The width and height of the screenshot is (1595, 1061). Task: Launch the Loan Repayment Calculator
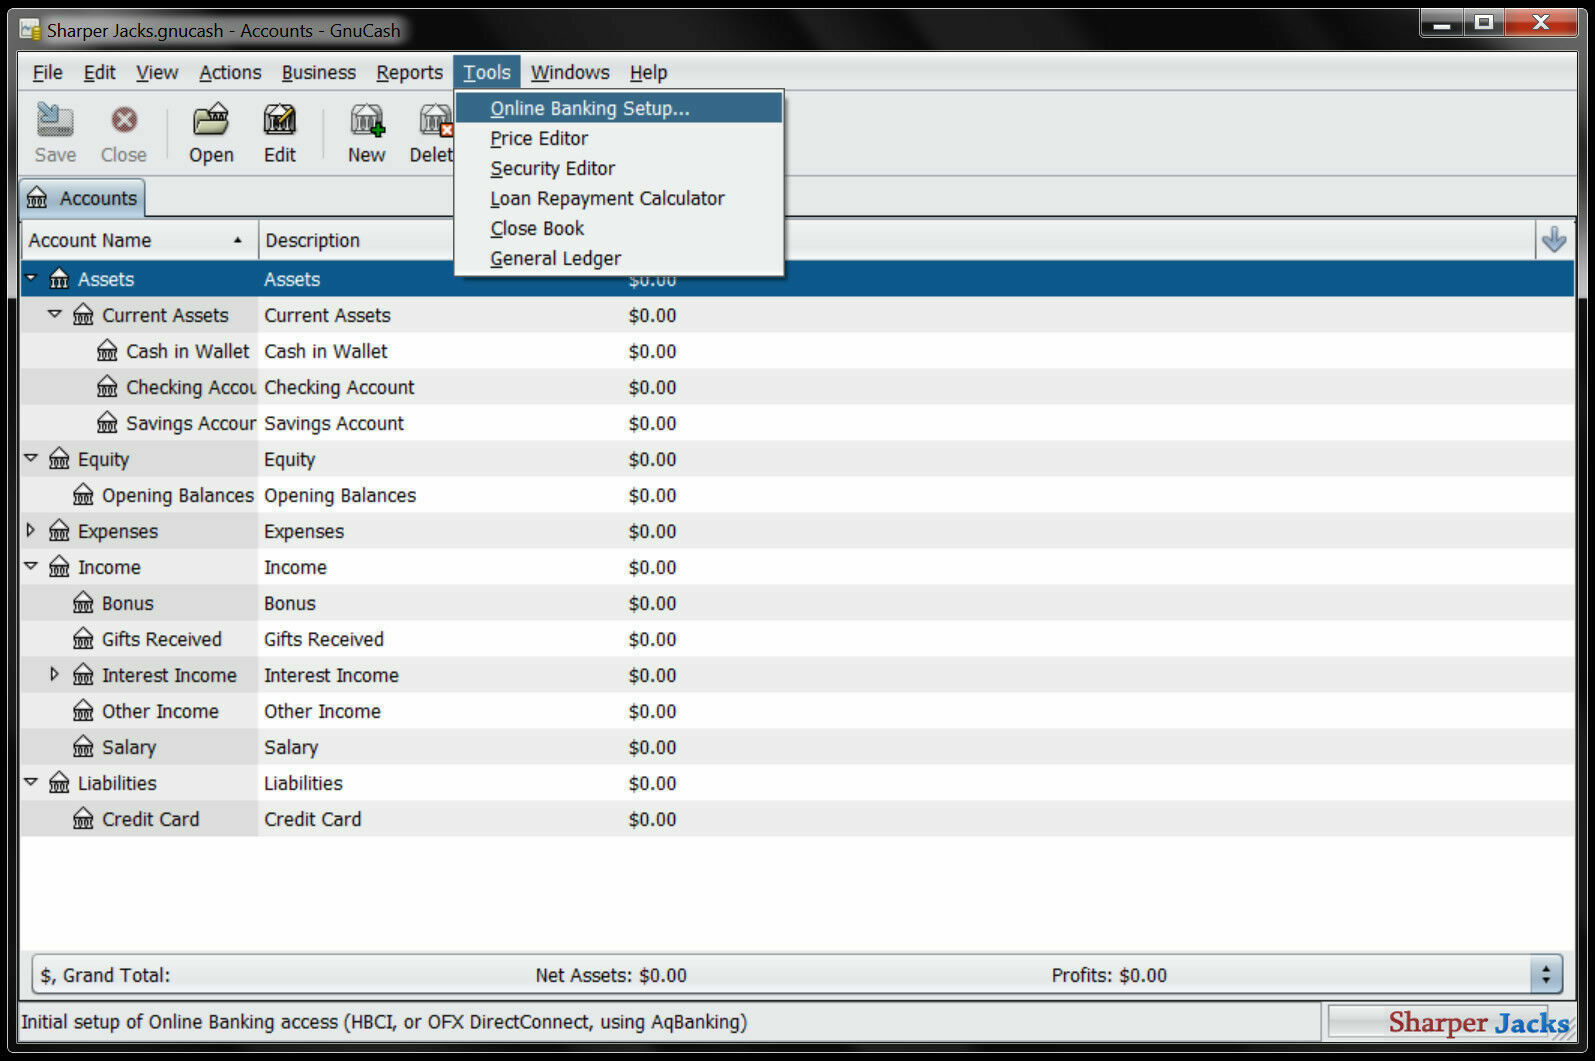pos(618,198)
